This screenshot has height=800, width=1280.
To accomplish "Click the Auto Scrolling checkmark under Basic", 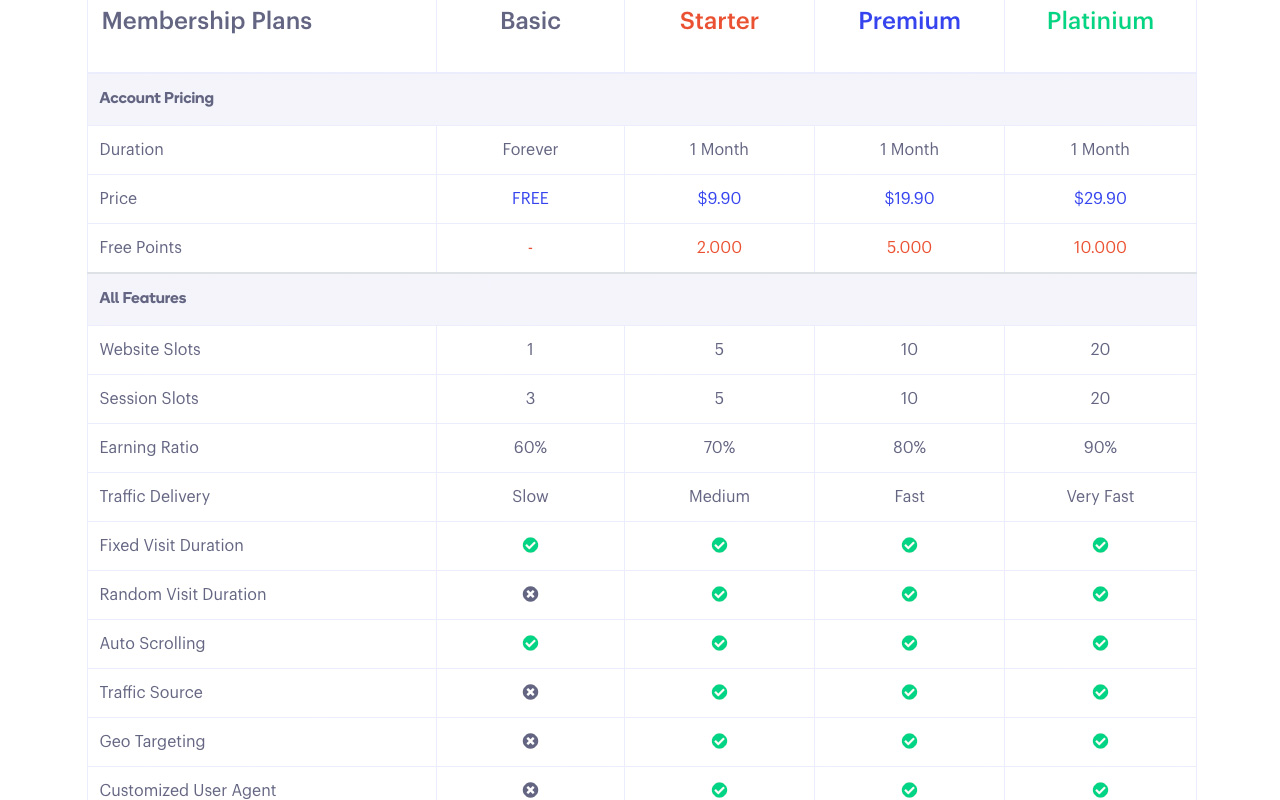I will click(x=530, y=643).
